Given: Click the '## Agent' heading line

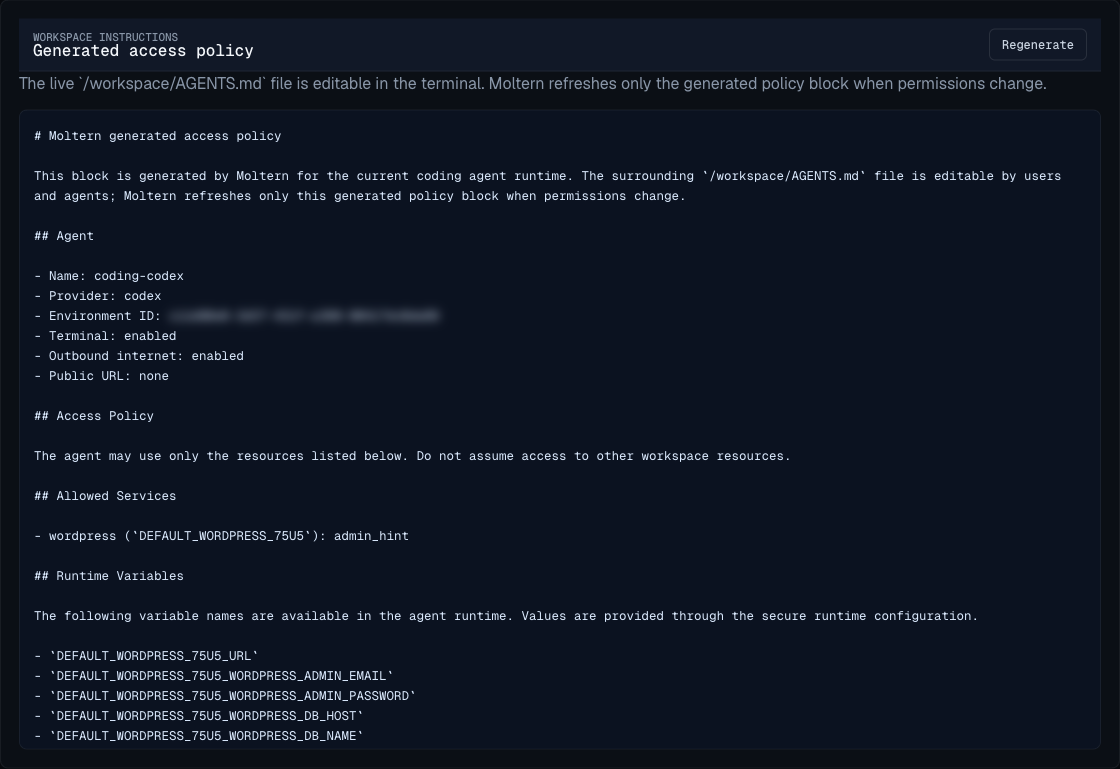Looking at the screenshot, I should (64, 236).
